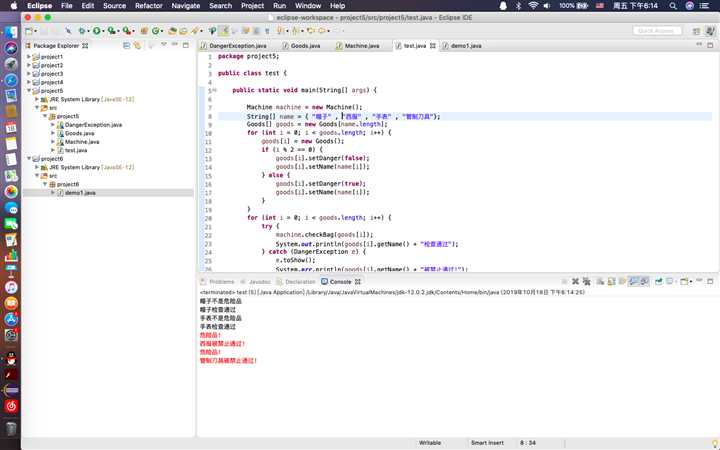
Task: Click the Wi-Fi icon in menu bar
Action: point(533,6)
